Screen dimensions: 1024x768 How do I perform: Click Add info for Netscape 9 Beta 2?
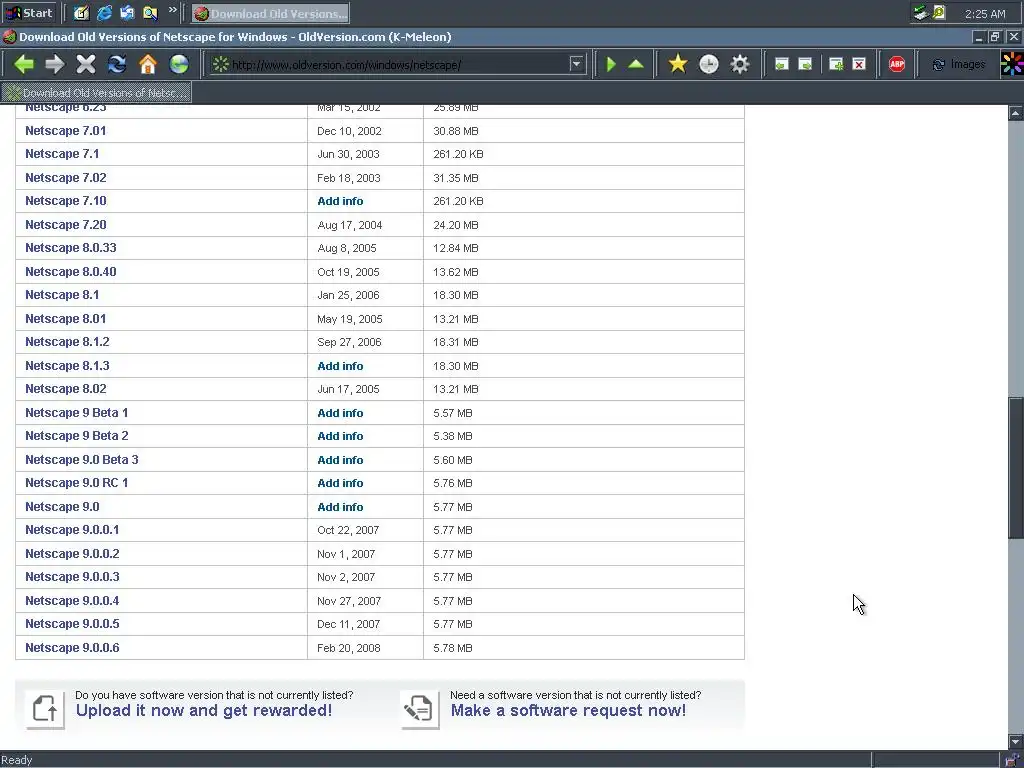coord(340,436)
